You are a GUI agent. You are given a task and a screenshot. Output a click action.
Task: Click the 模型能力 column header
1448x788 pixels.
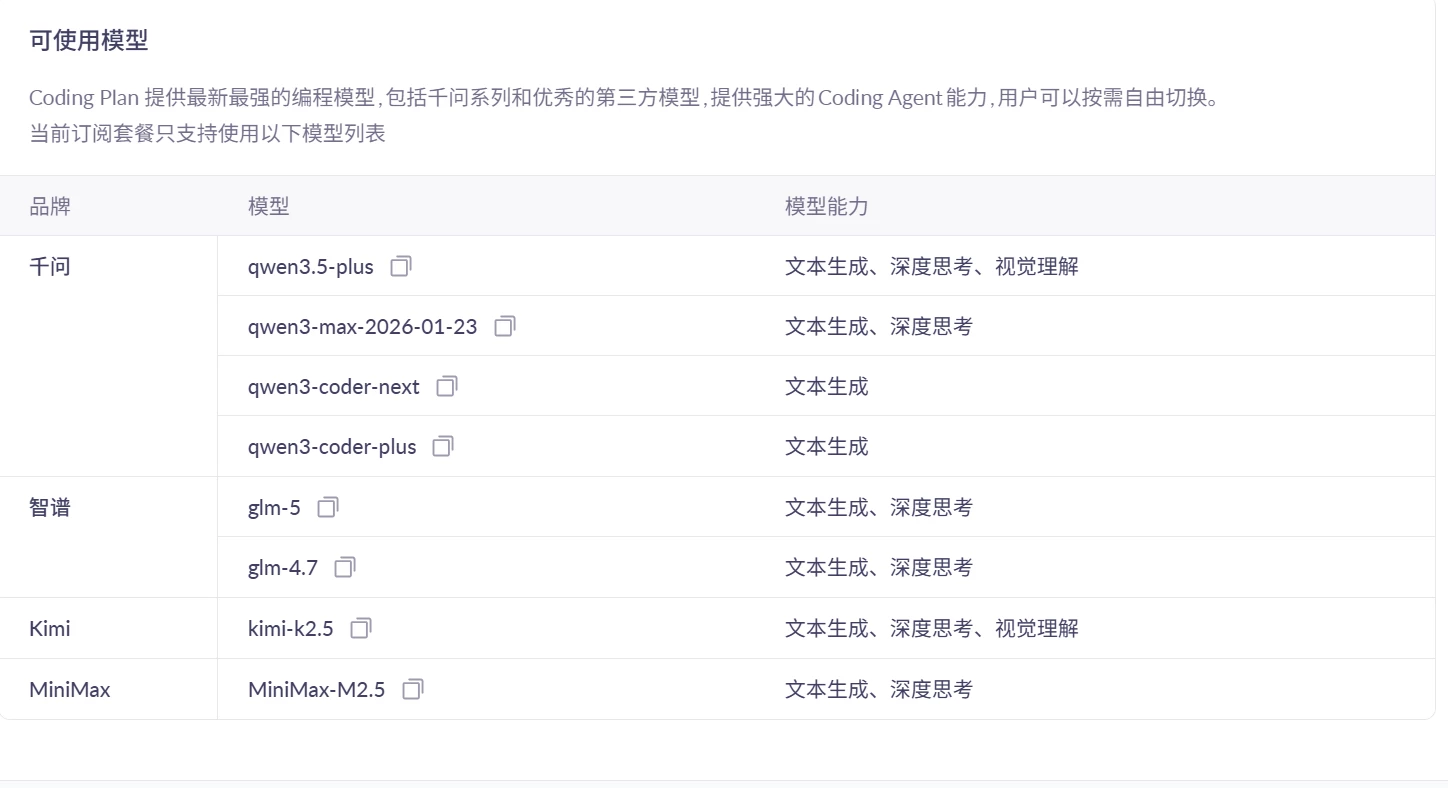point(826,206)
